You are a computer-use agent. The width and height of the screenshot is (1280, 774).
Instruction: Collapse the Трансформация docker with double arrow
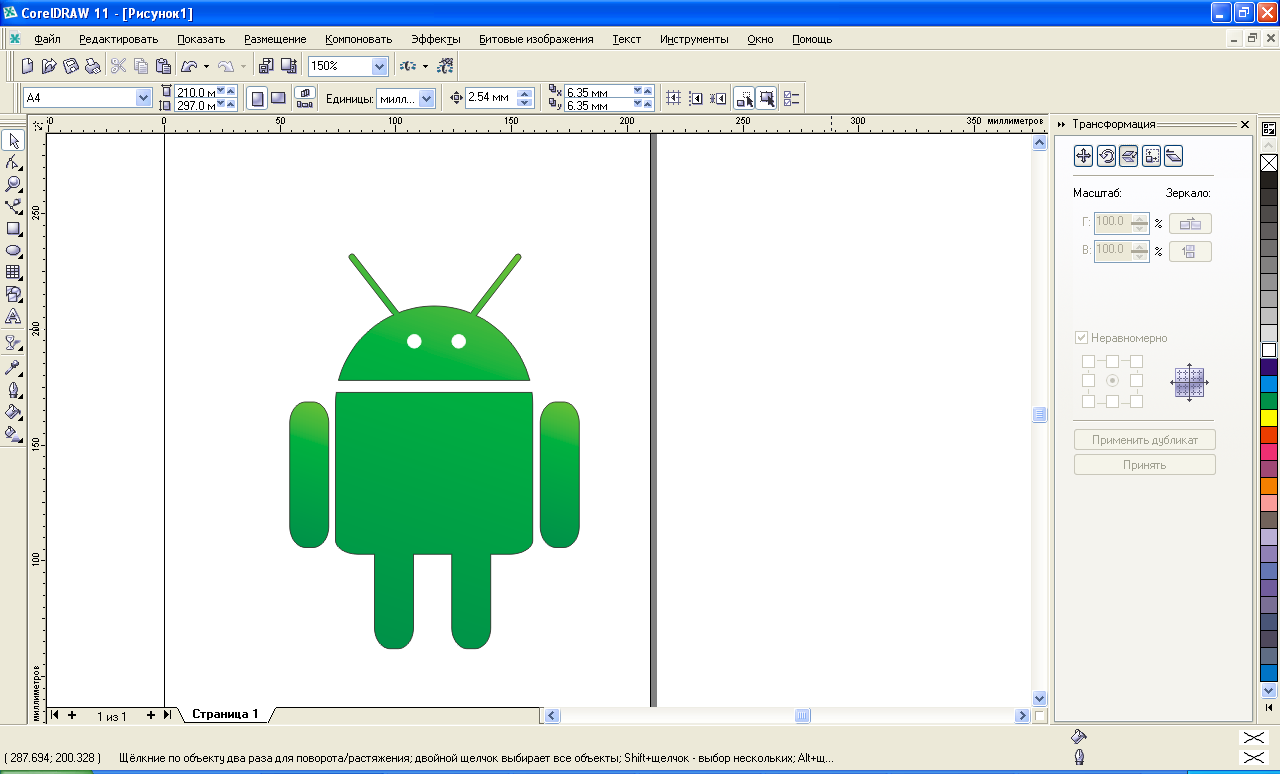(1061, 124)
